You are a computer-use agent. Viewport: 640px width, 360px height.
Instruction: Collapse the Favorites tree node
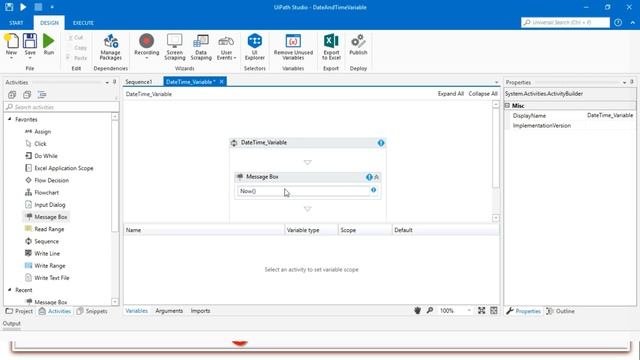click(10, 119)
